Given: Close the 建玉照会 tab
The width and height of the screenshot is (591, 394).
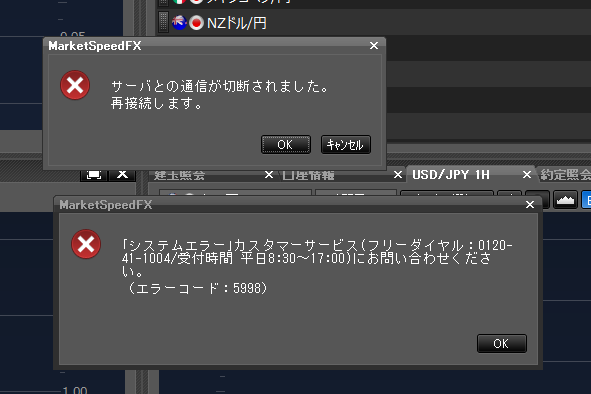Looking at the screenshot, I should click(x=268, y=175).
